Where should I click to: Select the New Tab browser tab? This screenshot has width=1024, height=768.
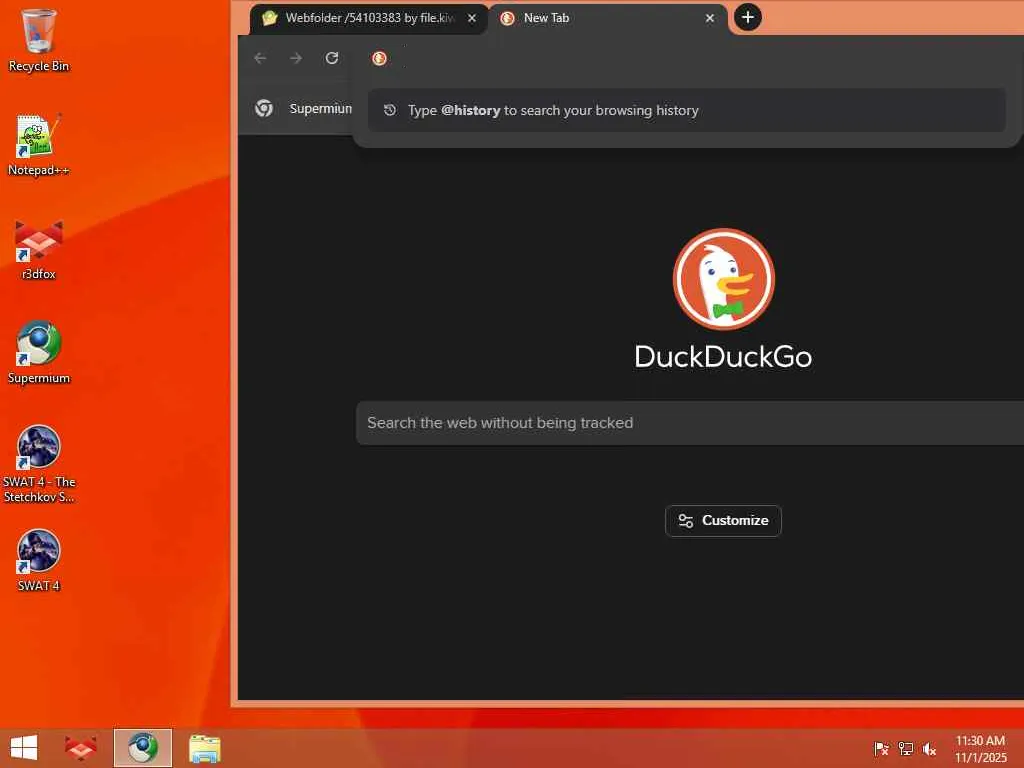607,18
